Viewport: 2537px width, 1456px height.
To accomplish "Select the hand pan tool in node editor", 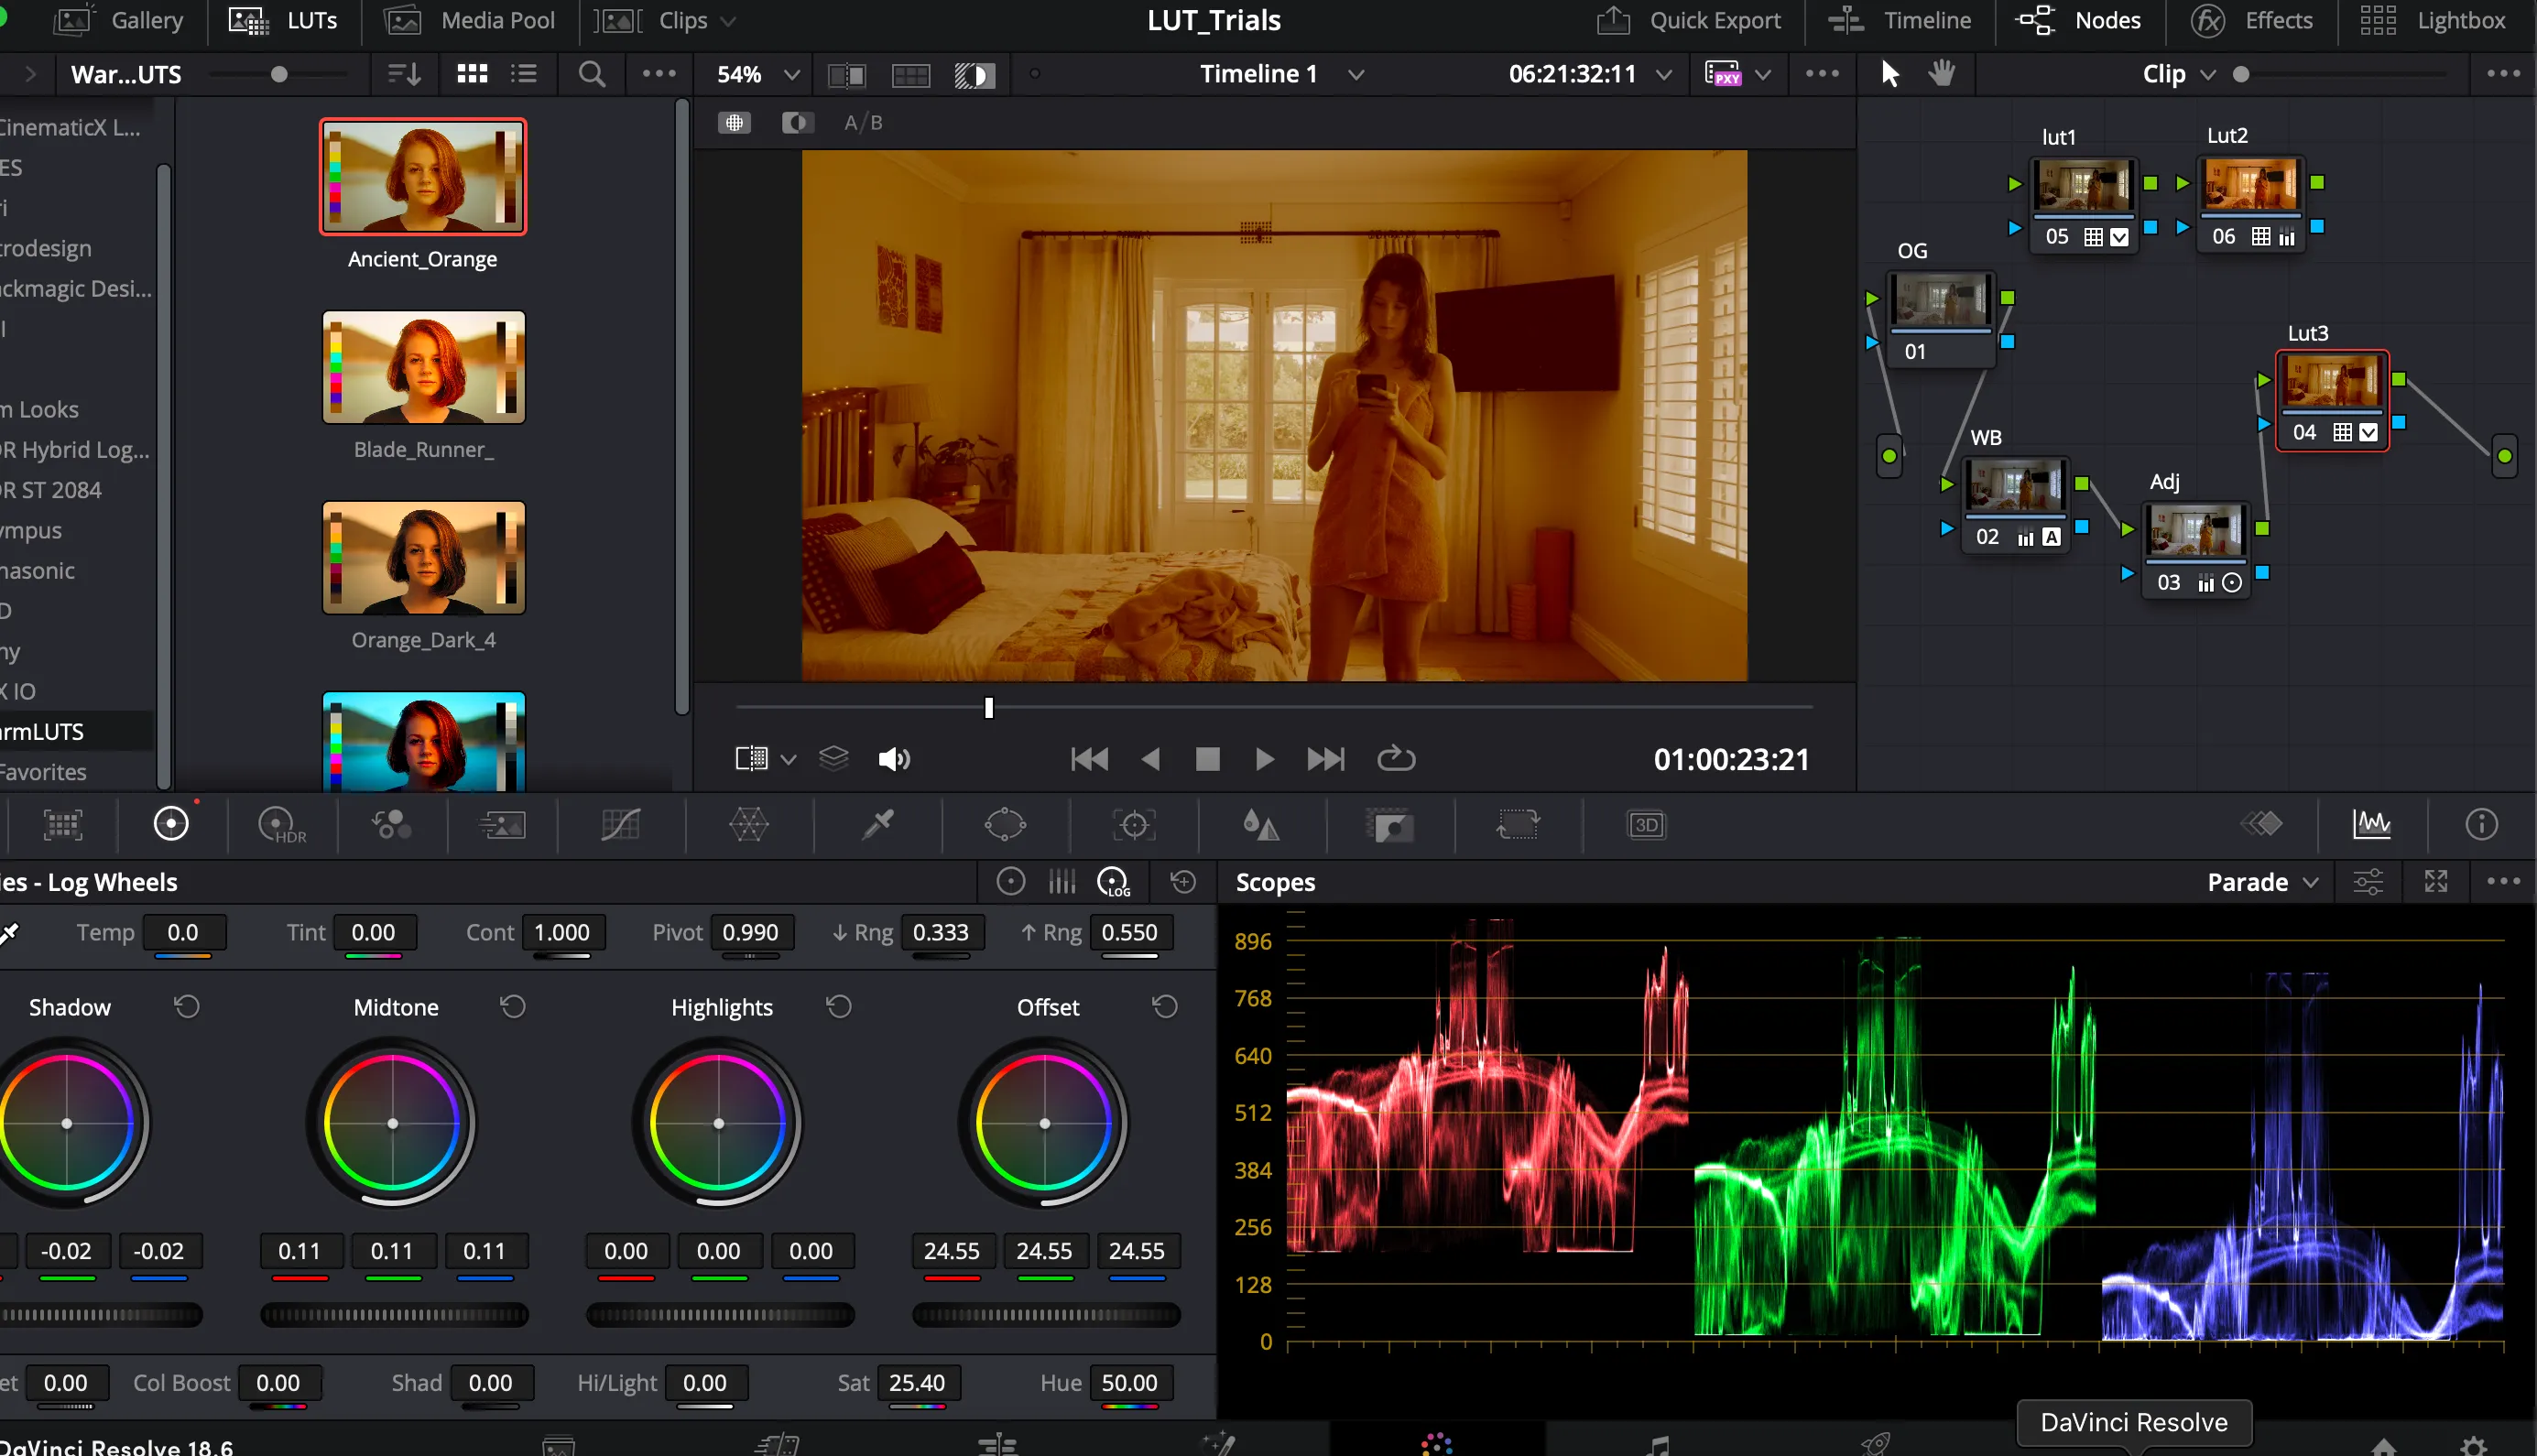I will (1941, 73).
